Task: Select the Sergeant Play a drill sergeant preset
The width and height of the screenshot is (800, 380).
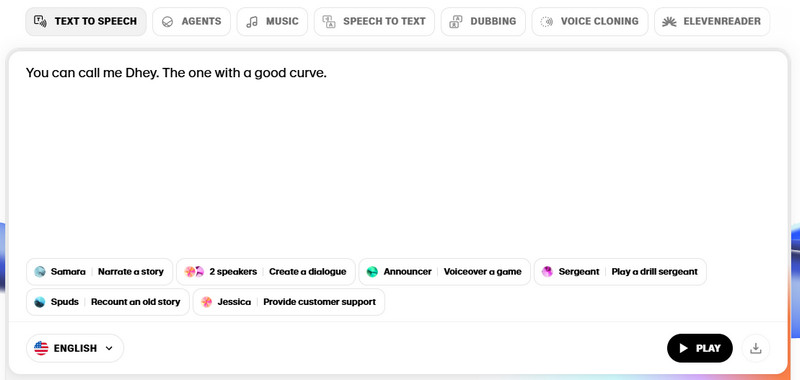Action: [620, 272]
